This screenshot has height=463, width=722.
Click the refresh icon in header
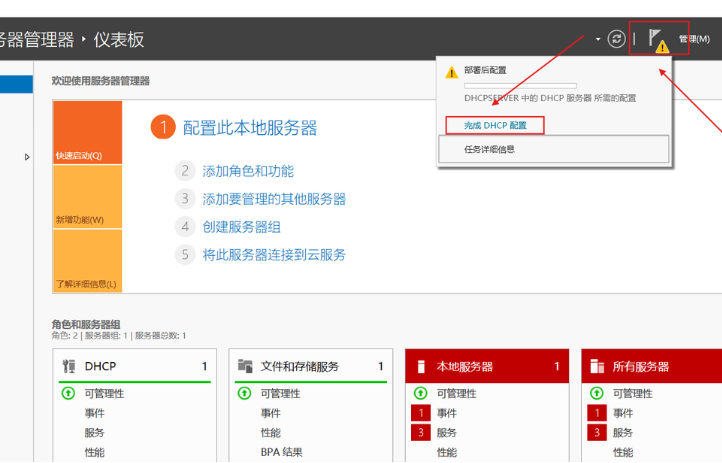(x=617, y=39)
